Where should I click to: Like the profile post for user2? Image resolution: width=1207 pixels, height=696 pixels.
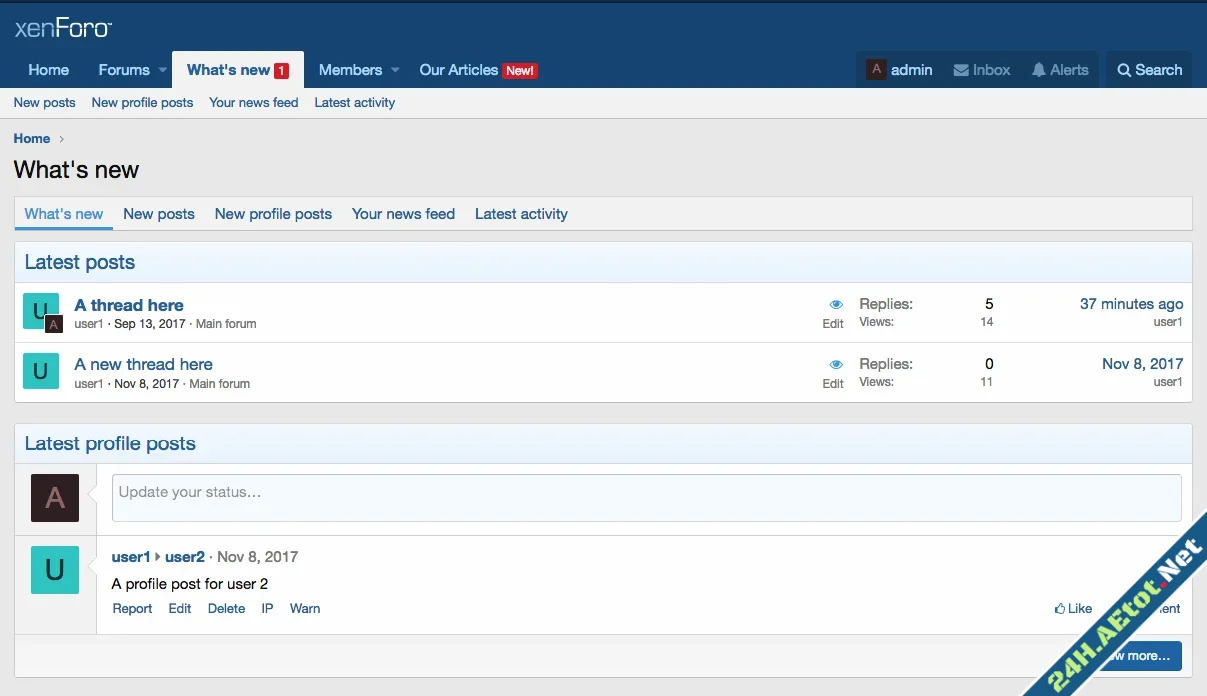[1071, 608]
